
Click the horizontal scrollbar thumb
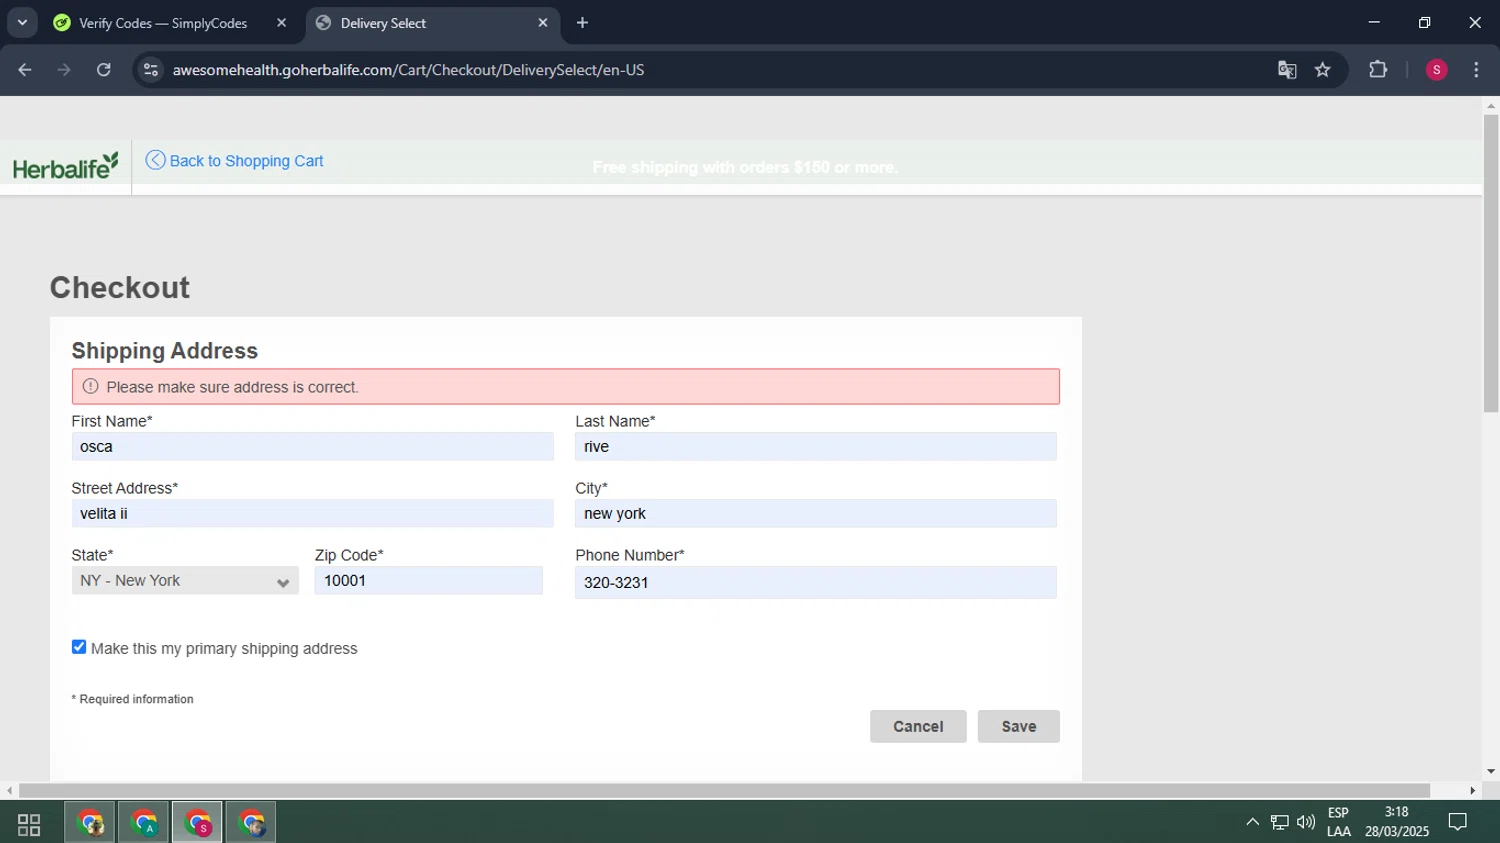point(724,791)
